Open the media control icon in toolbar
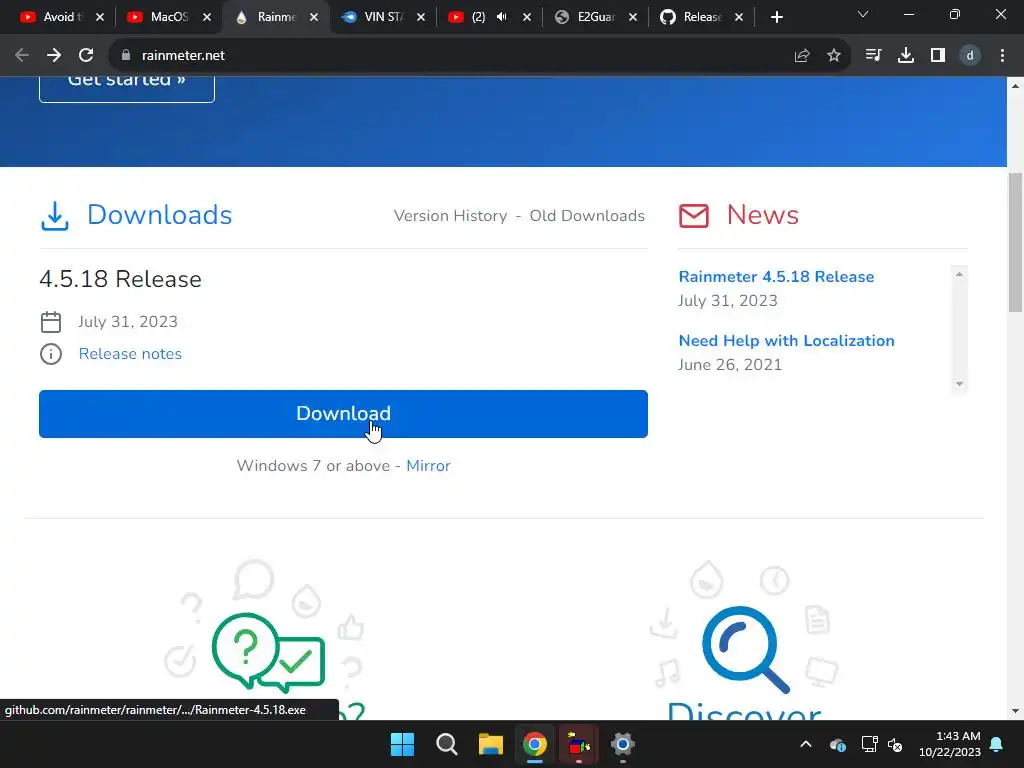 (x=873, y=56)
